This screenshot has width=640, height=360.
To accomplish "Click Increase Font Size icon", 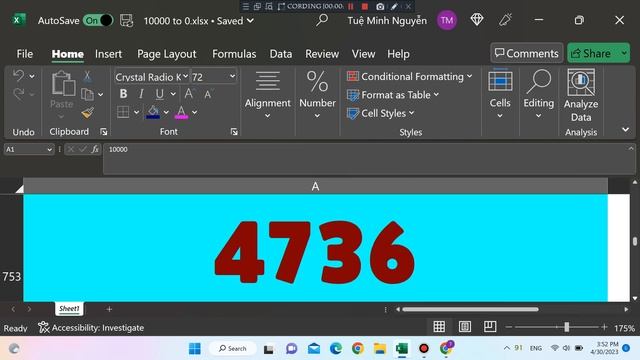I will (189, 94).
